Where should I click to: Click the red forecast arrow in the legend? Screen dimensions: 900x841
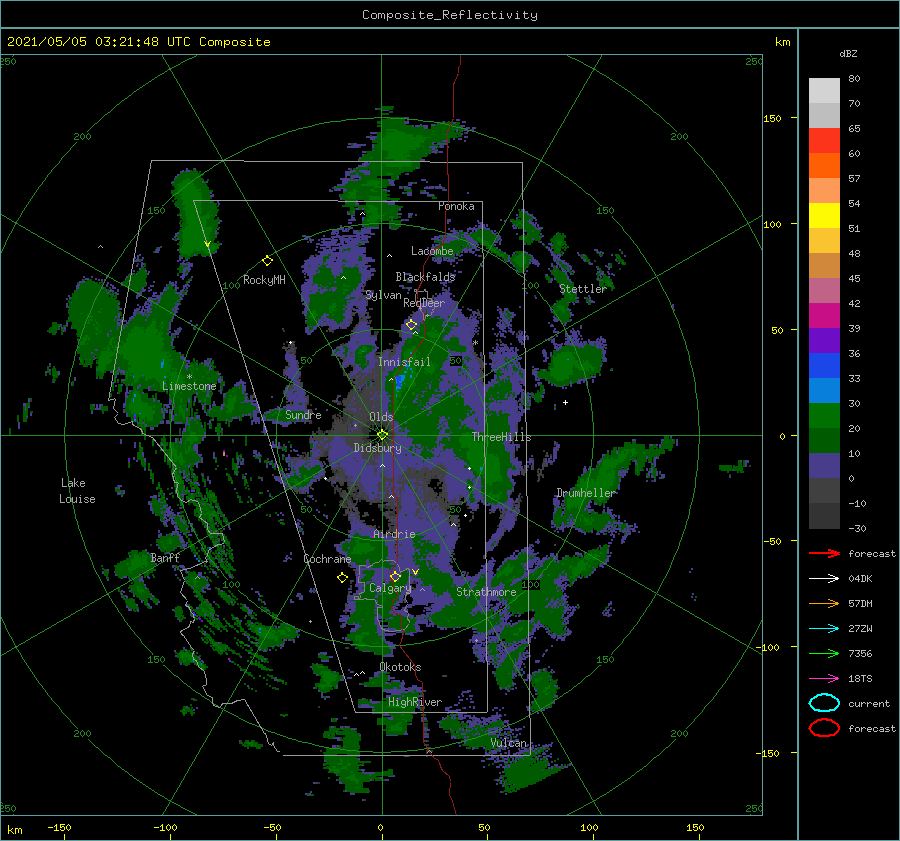point(824,553)
